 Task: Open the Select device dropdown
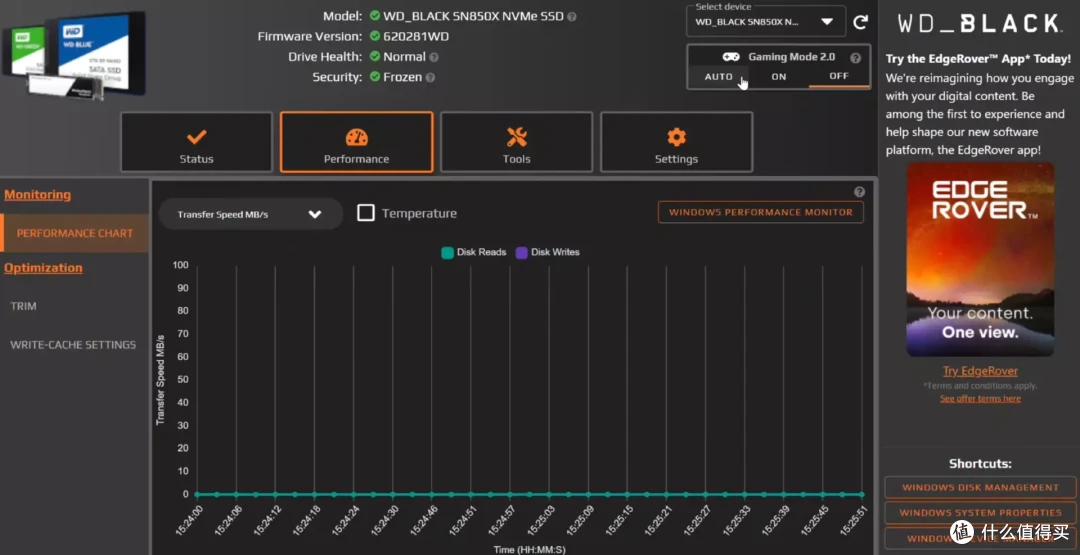click(x=766, y=22)
